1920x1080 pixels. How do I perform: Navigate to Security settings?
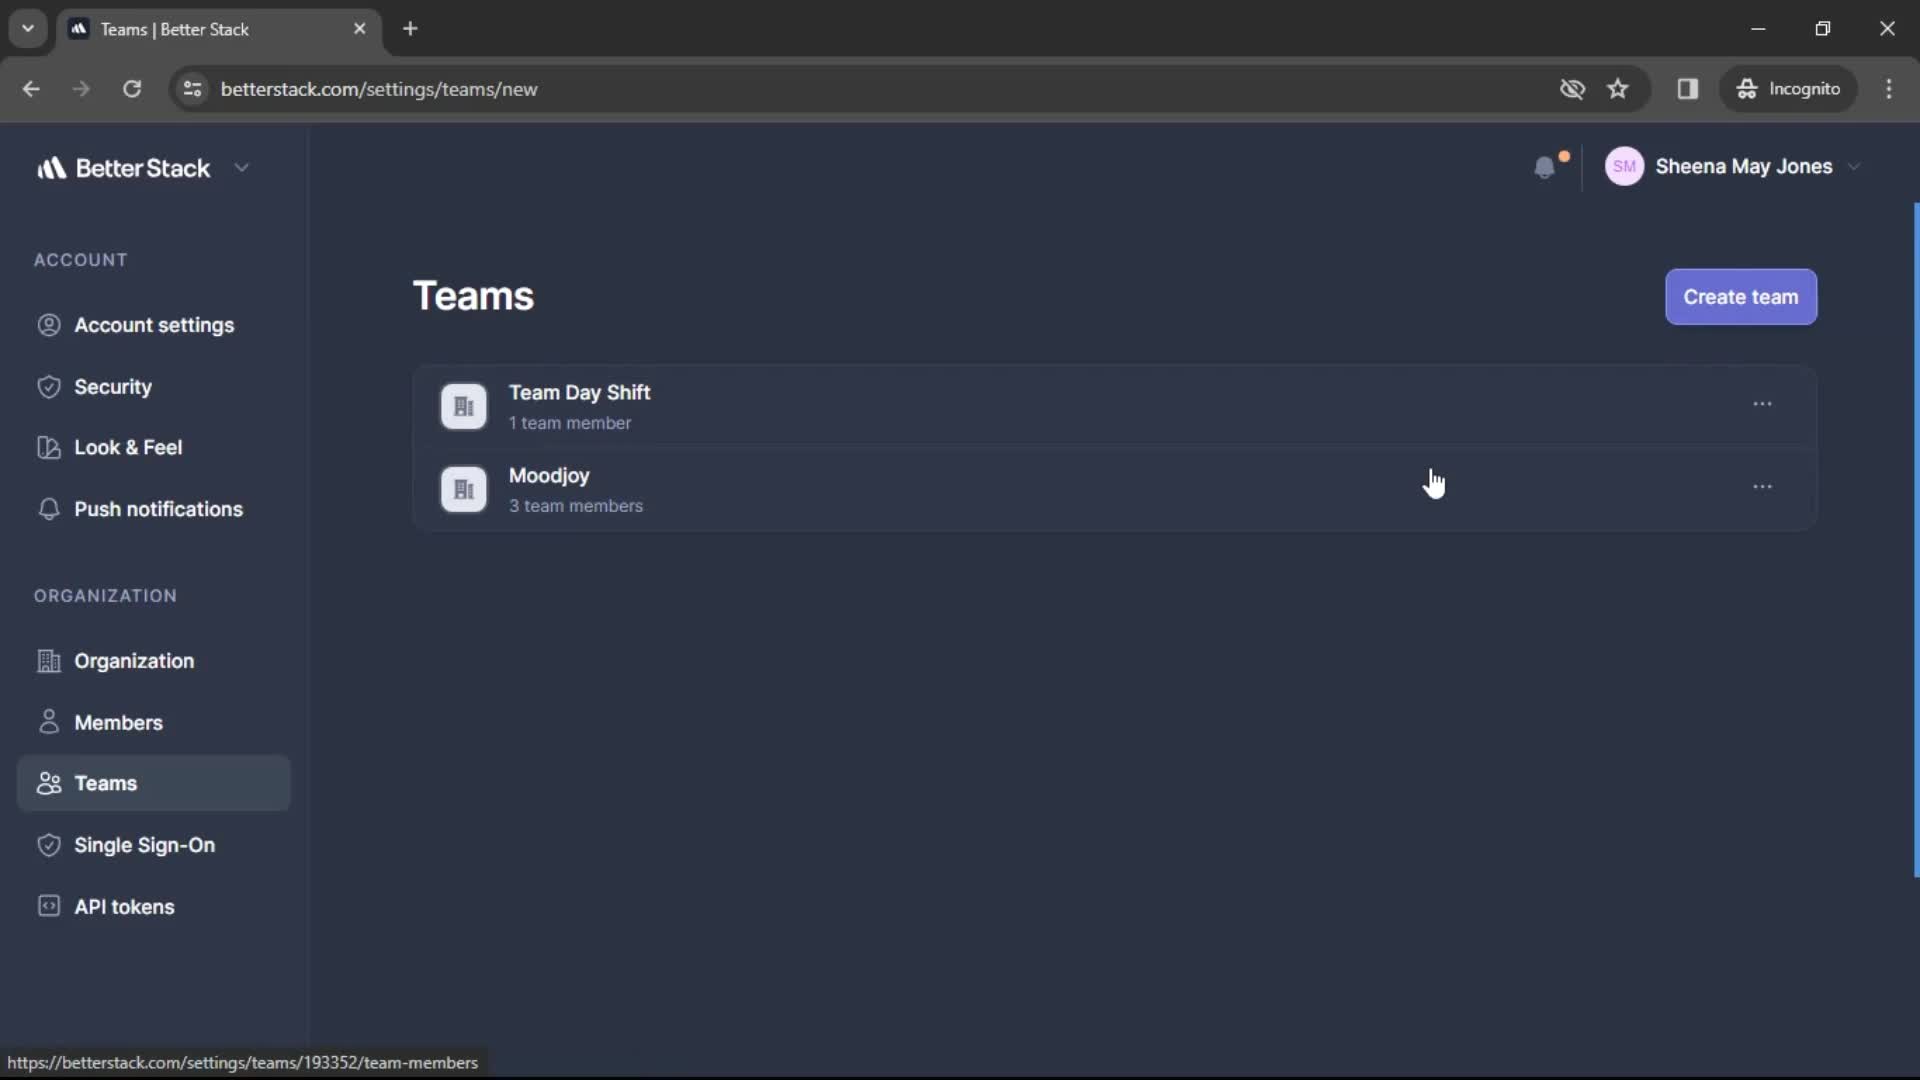pyautogui.click(x=112, y=386)
